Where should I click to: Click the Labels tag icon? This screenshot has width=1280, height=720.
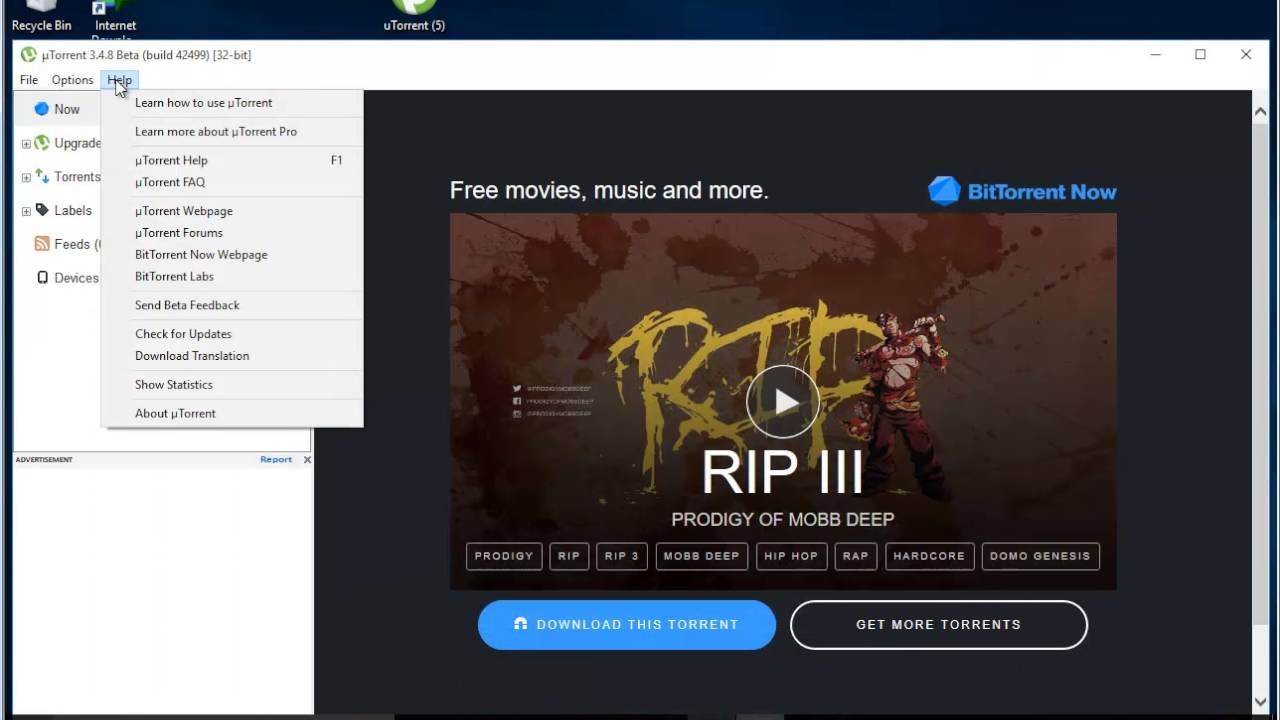coord(42,210)
